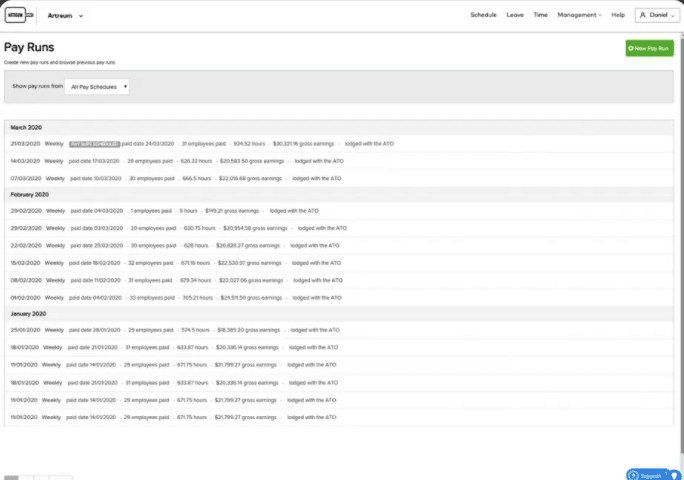Select the 07/03/2020 pay run entry
This screenshot has height=480, width=684.
point(25,178)
